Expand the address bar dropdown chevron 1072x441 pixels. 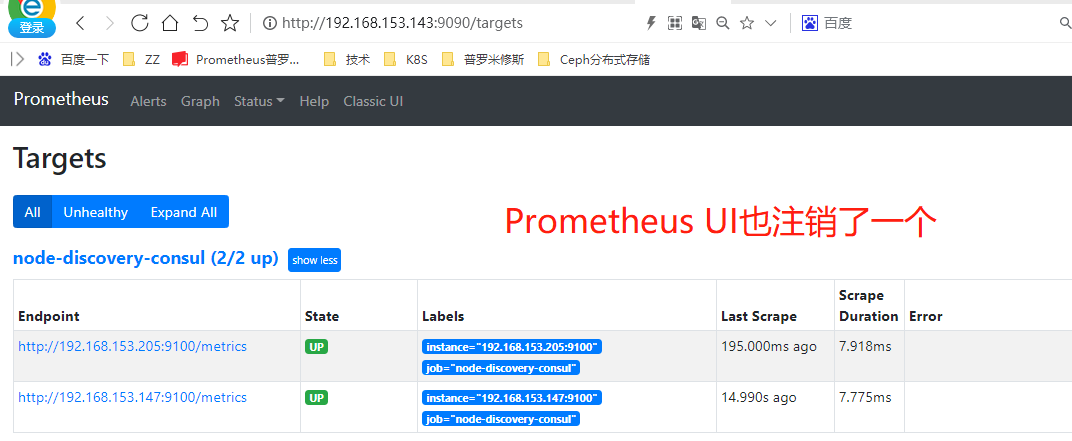[770, 23]
